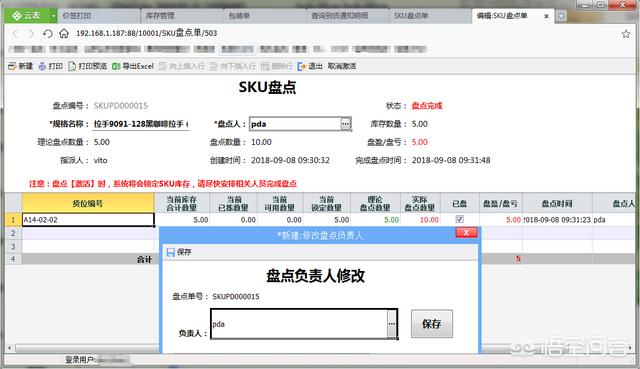Click the 新建 toolbar icon

[12, 66]
